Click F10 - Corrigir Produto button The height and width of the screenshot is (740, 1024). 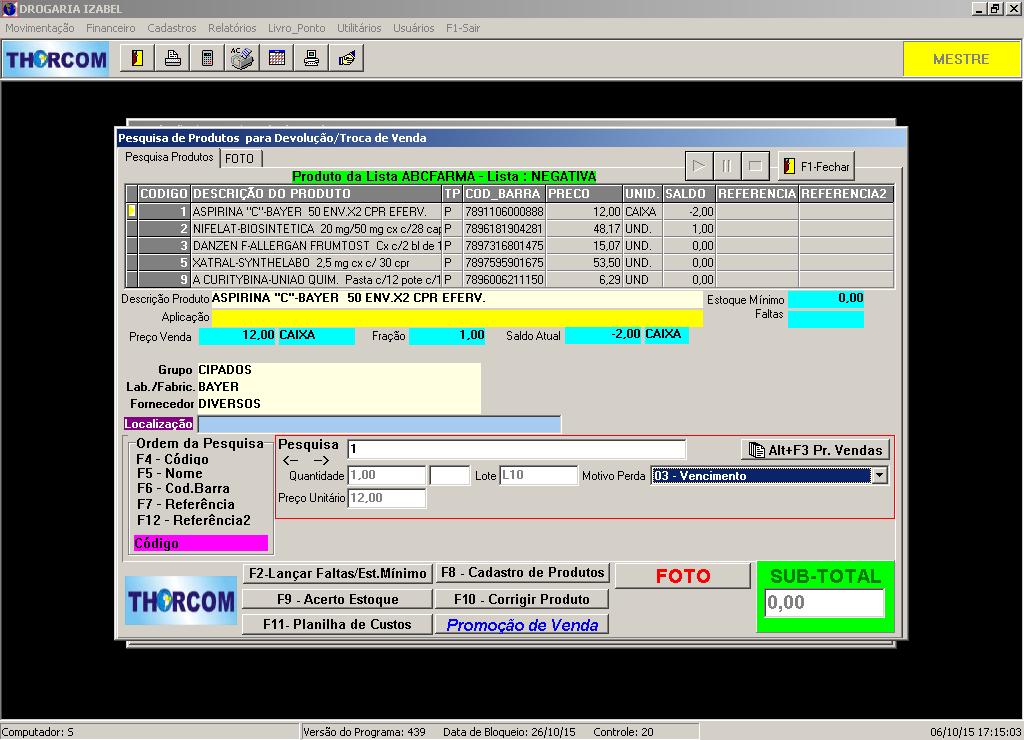click(522, 599)
